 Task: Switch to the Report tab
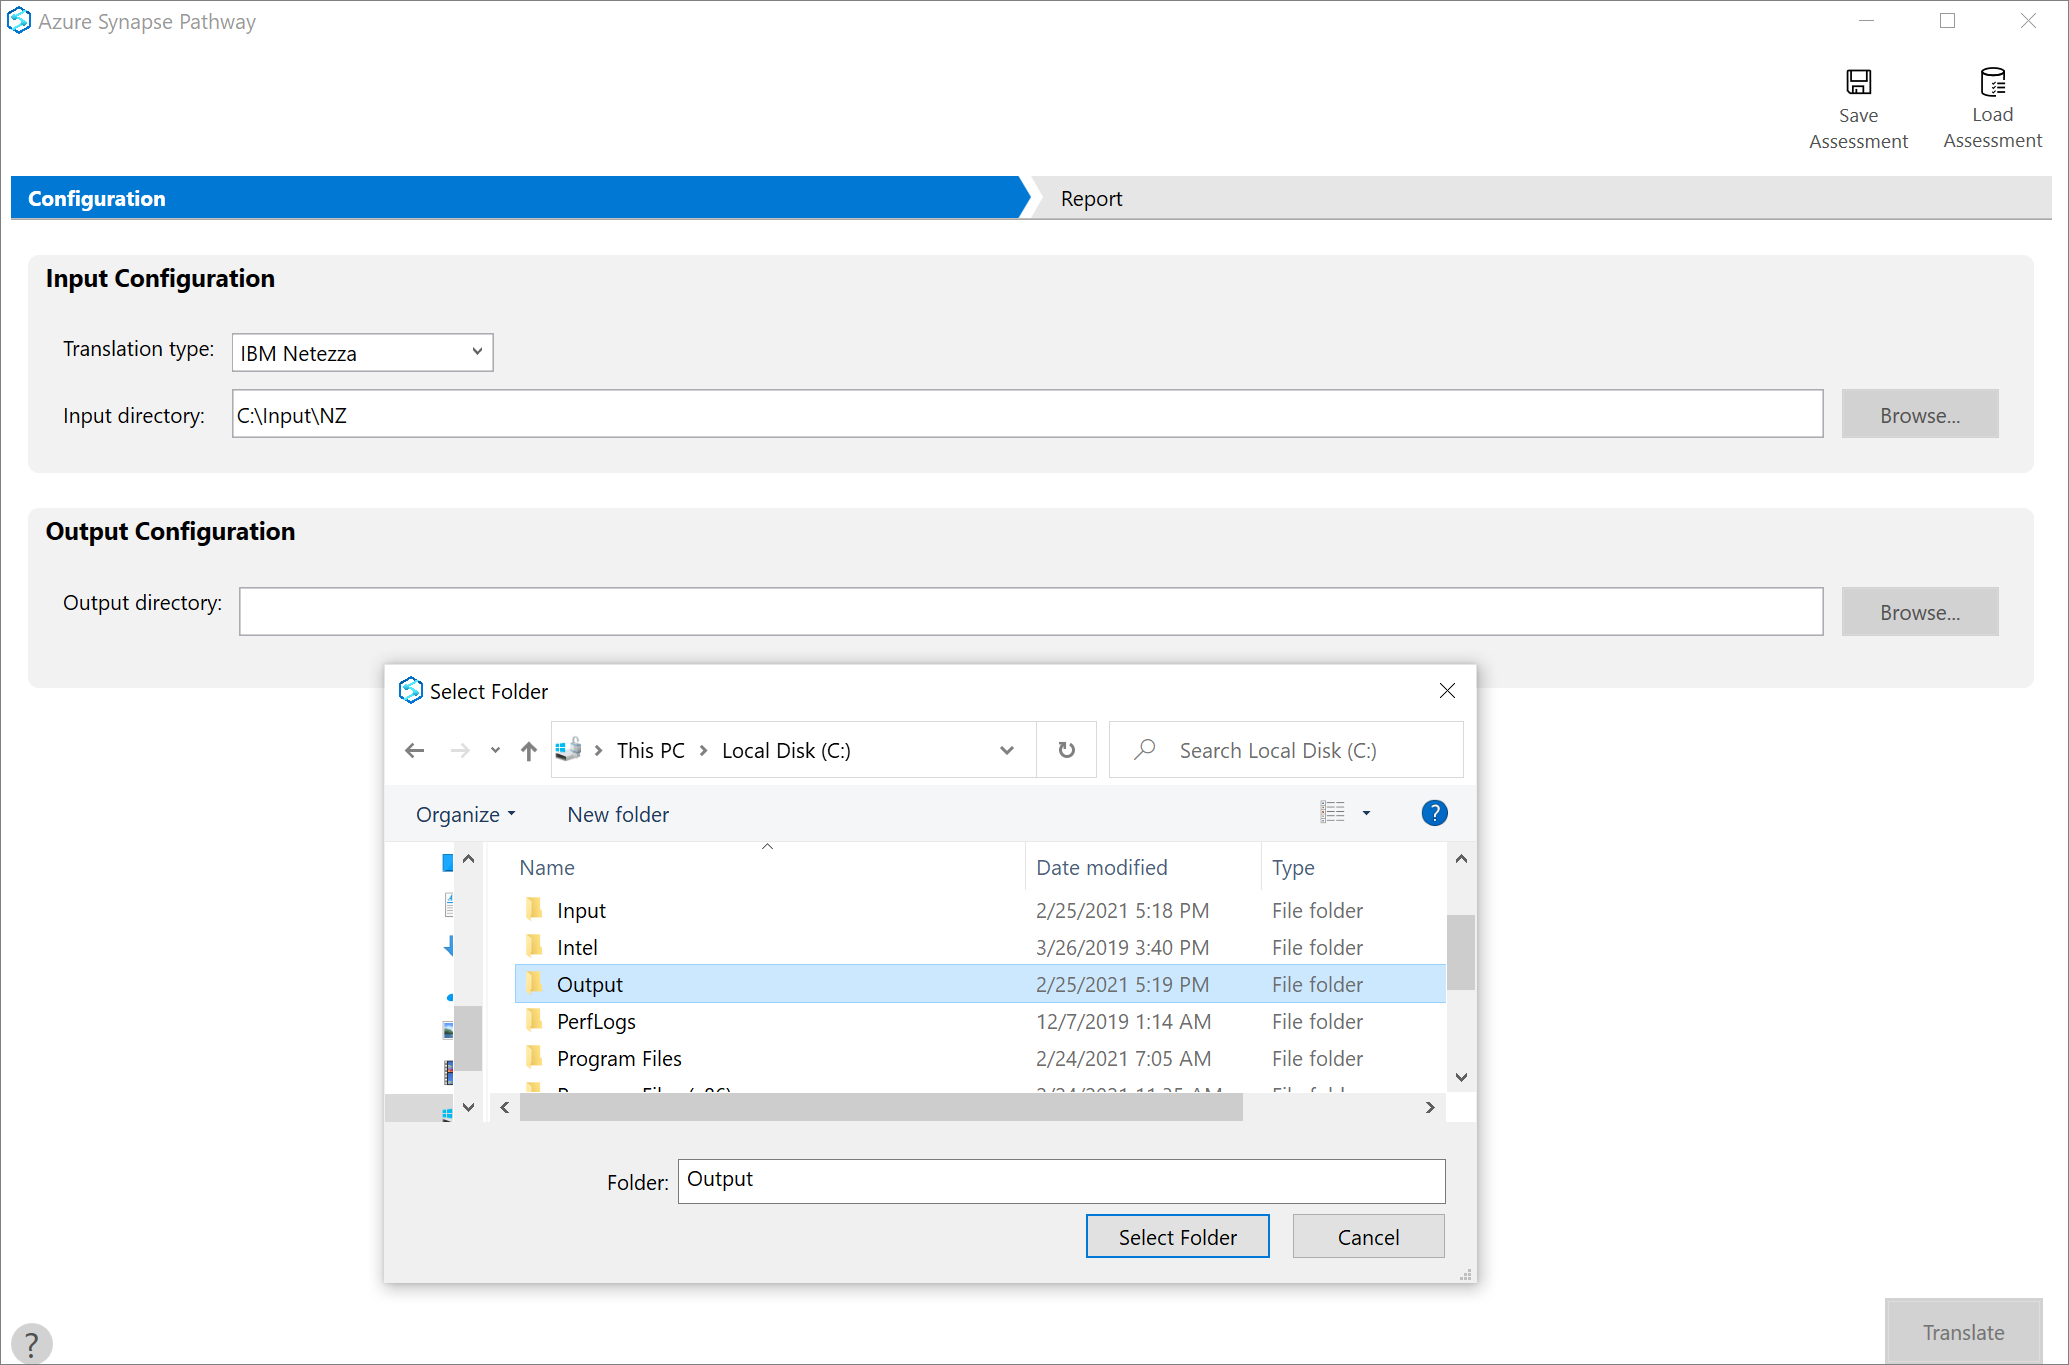tap(1092, 198)
